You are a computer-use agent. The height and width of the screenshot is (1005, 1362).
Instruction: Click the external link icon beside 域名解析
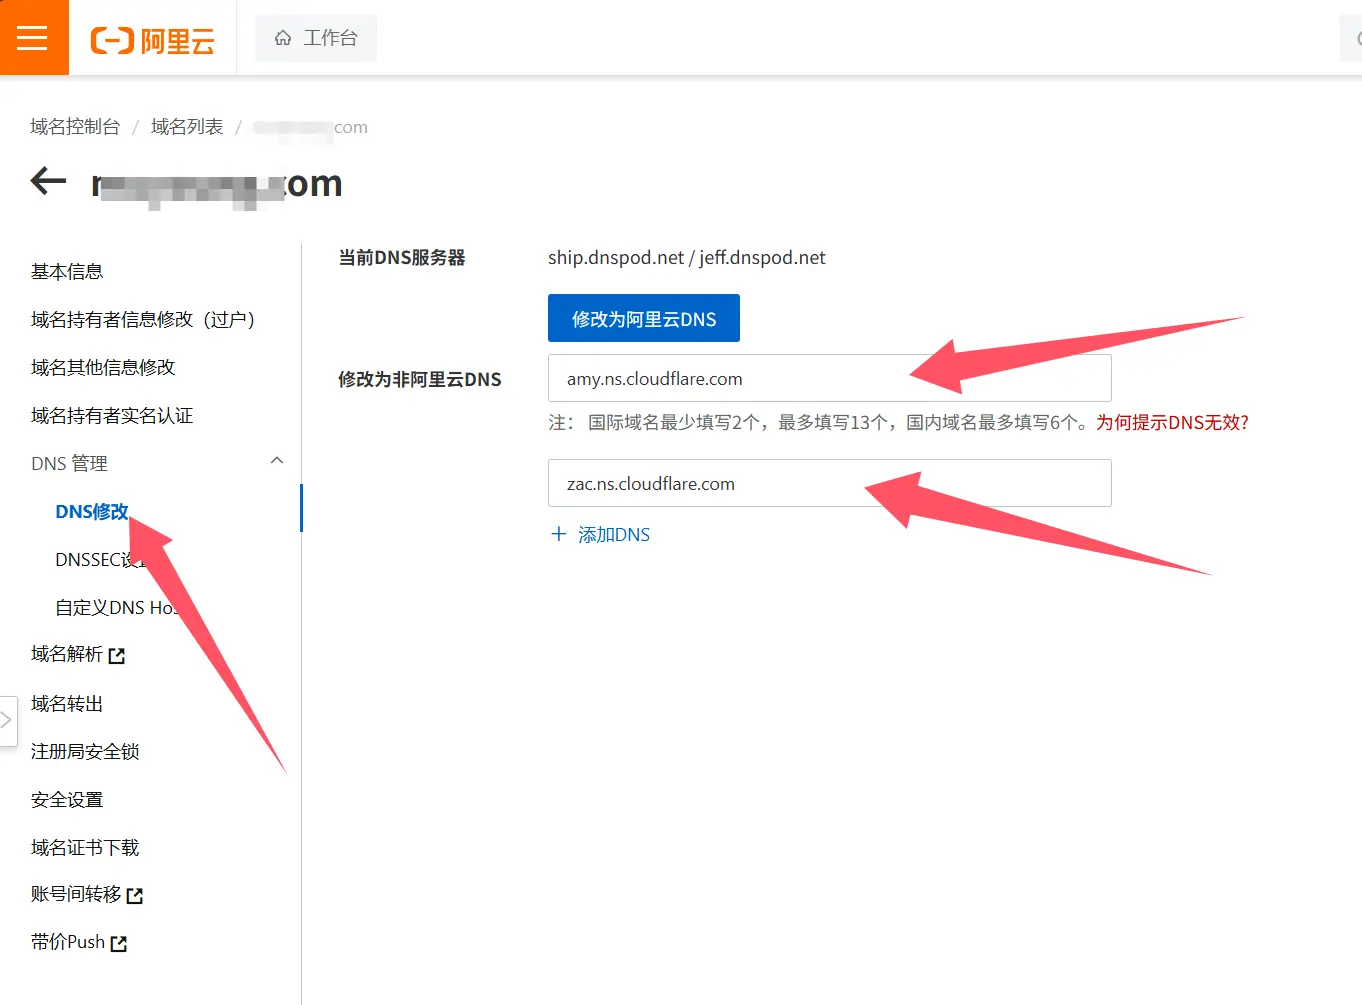[x=117, y=656]
